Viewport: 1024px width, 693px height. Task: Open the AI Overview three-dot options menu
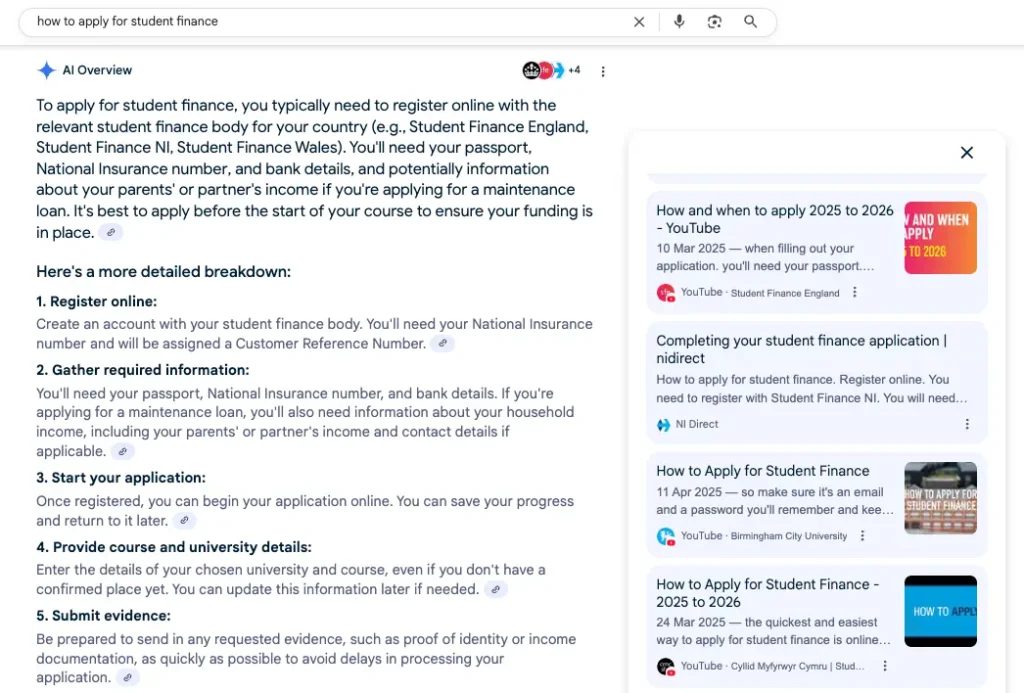click(603, 71)
